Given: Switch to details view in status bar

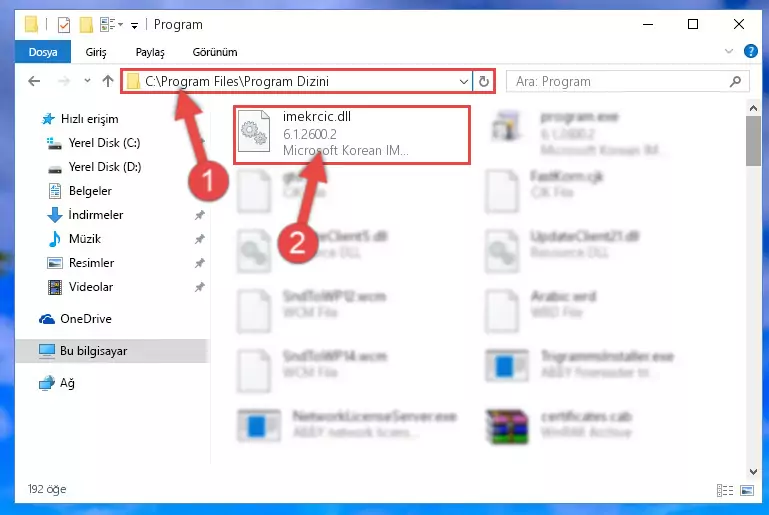Looking at the screenshot, I should (x=724, y=490).
